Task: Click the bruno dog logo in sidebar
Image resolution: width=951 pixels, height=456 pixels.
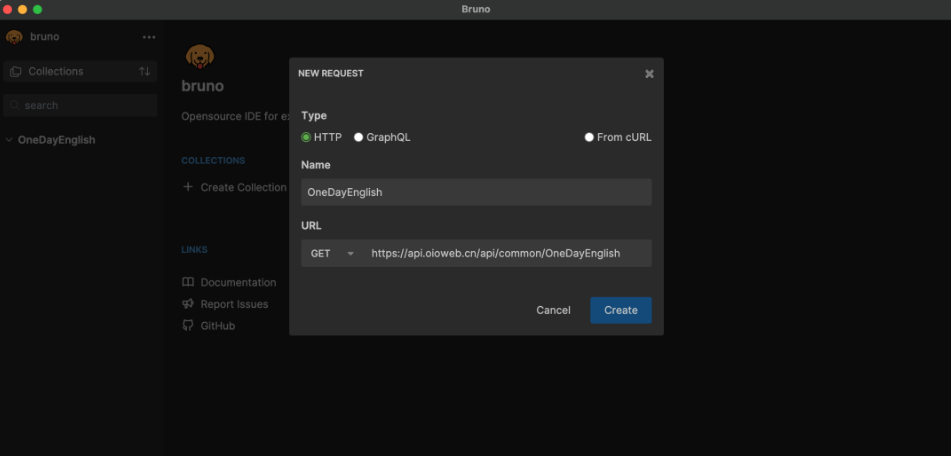Action: click(x=15, y=37)
